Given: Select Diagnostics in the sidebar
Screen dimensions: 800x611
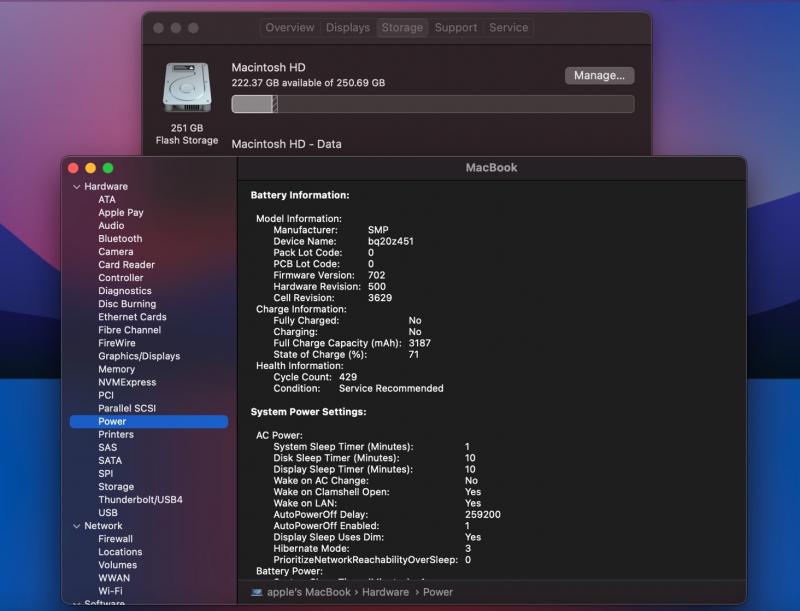Looking at the screenshot, I should point(125,291).
